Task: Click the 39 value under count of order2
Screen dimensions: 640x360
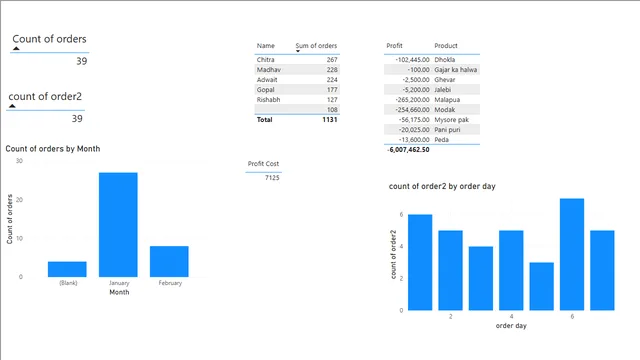Action: pos(77,119)
